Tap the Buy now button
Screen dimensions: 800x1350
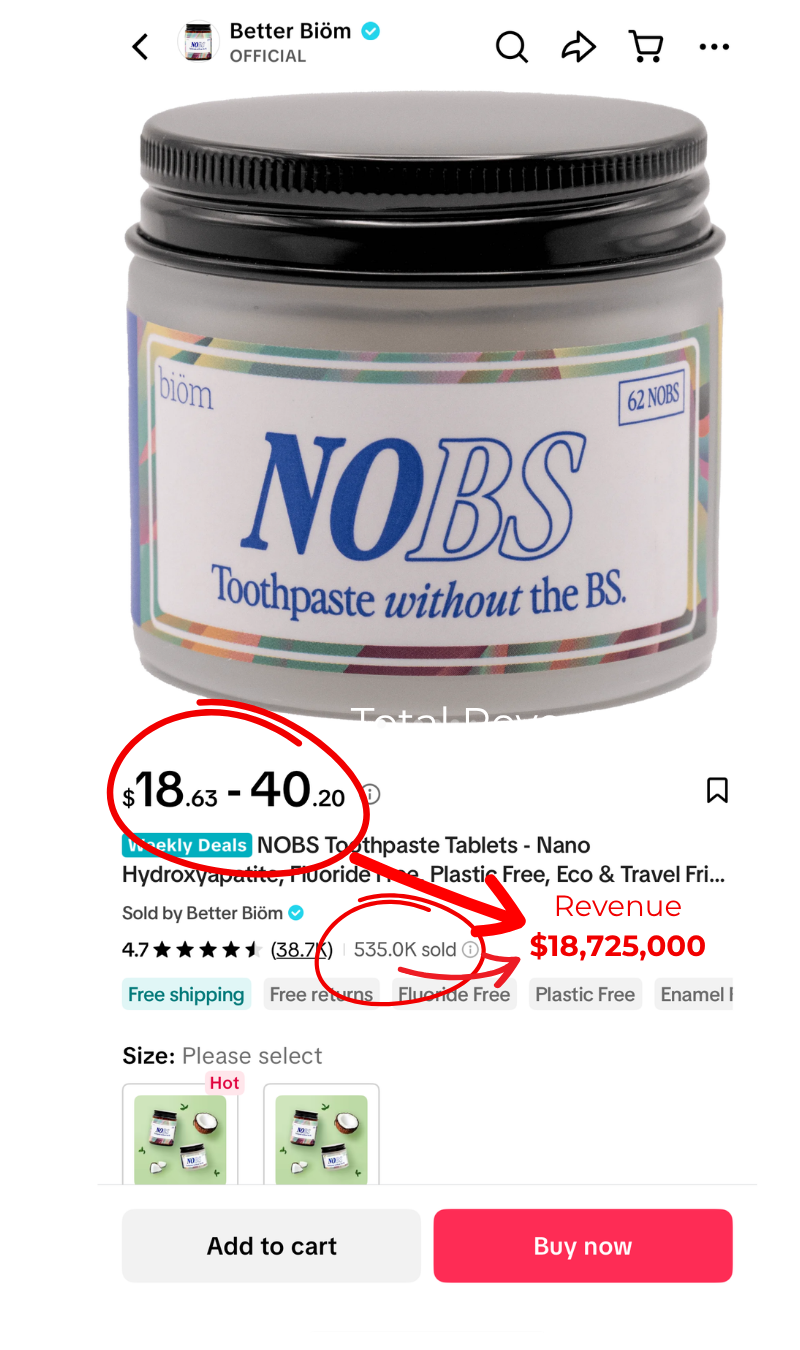583,1246
